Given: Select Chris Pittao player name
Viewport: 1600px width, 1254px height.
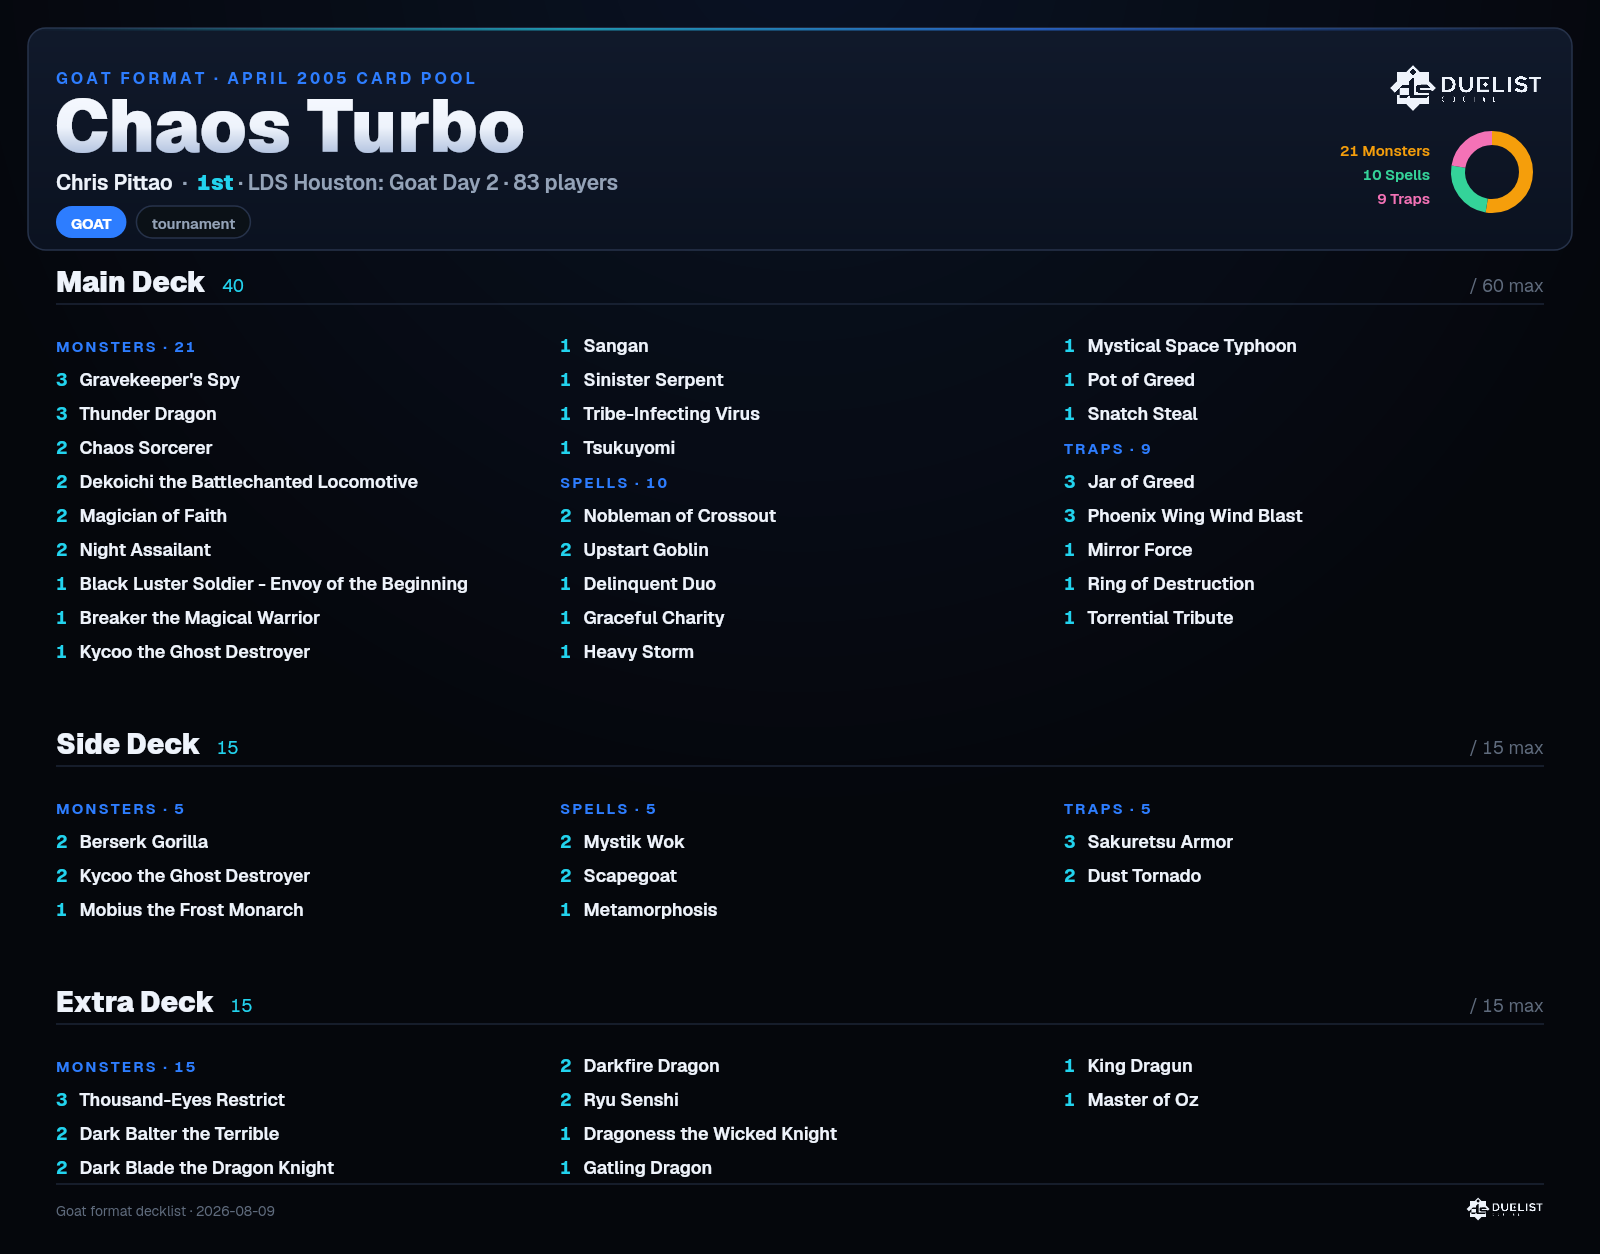Looking at the screenshot, I should click(x=114, y=183).
